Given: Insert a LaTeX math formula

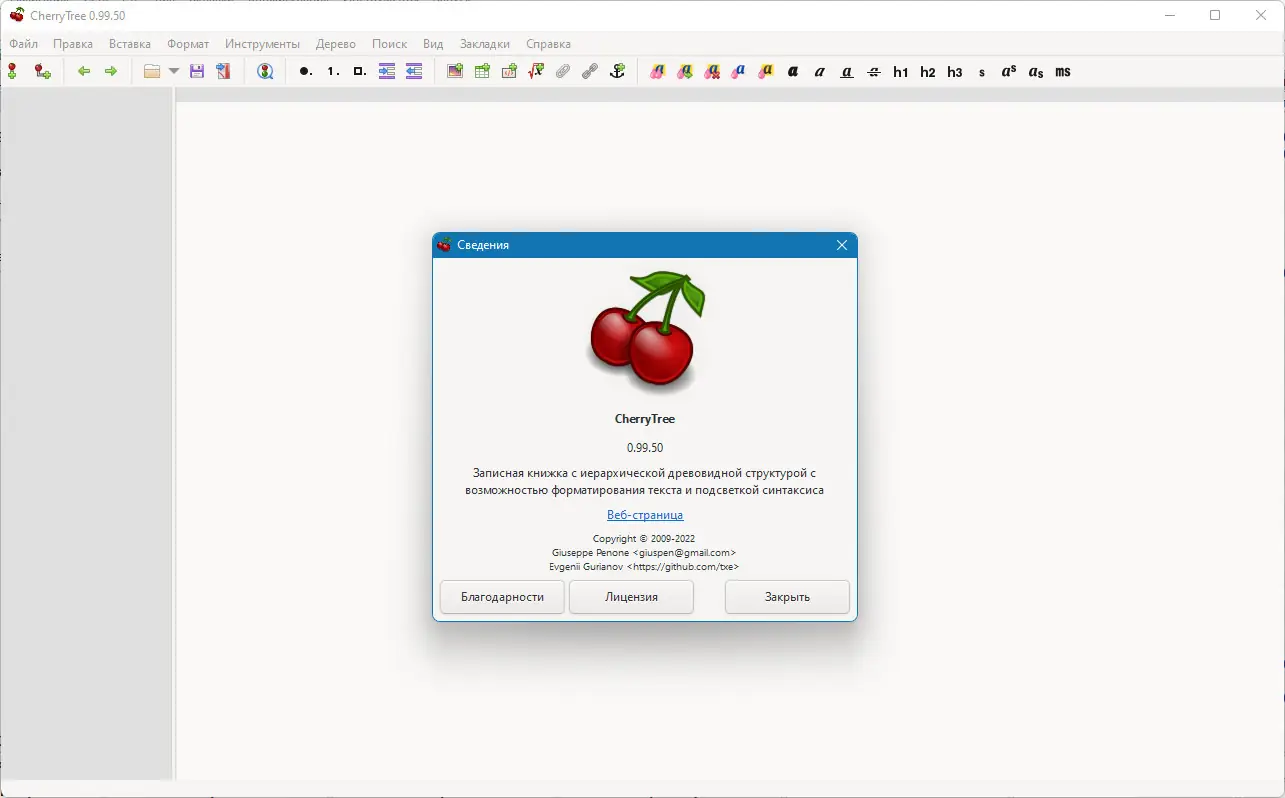Looking at the screenshot, I should point(536,71).
